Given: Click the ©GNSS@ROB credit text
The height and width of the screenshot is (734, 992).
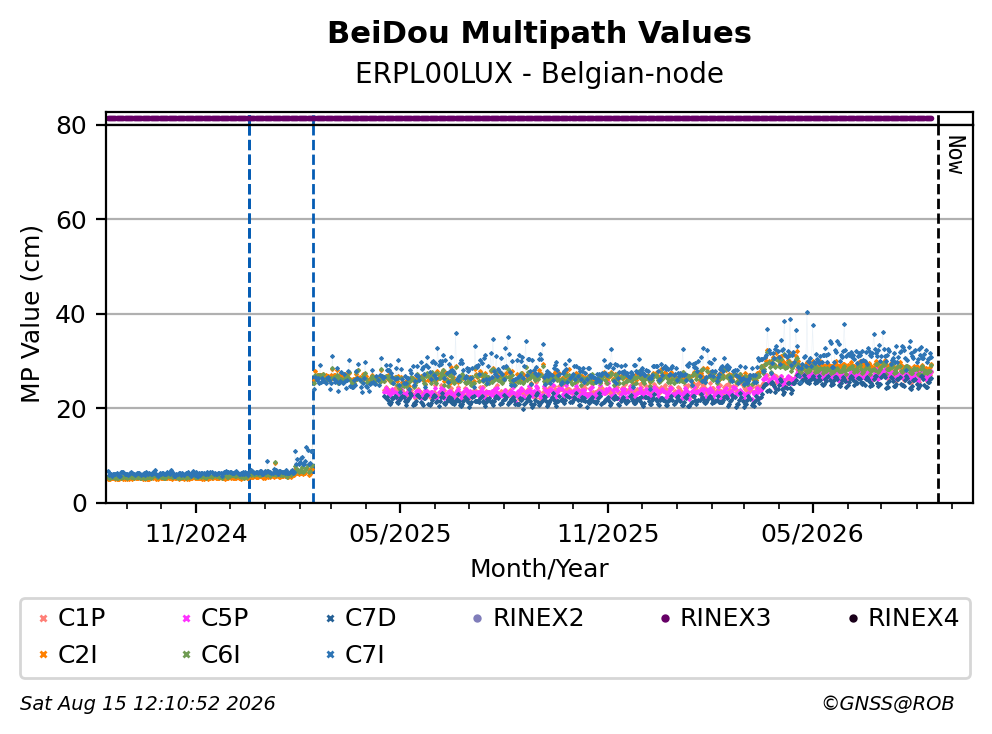Looking at the screenshot, I should tap(888, 703).
